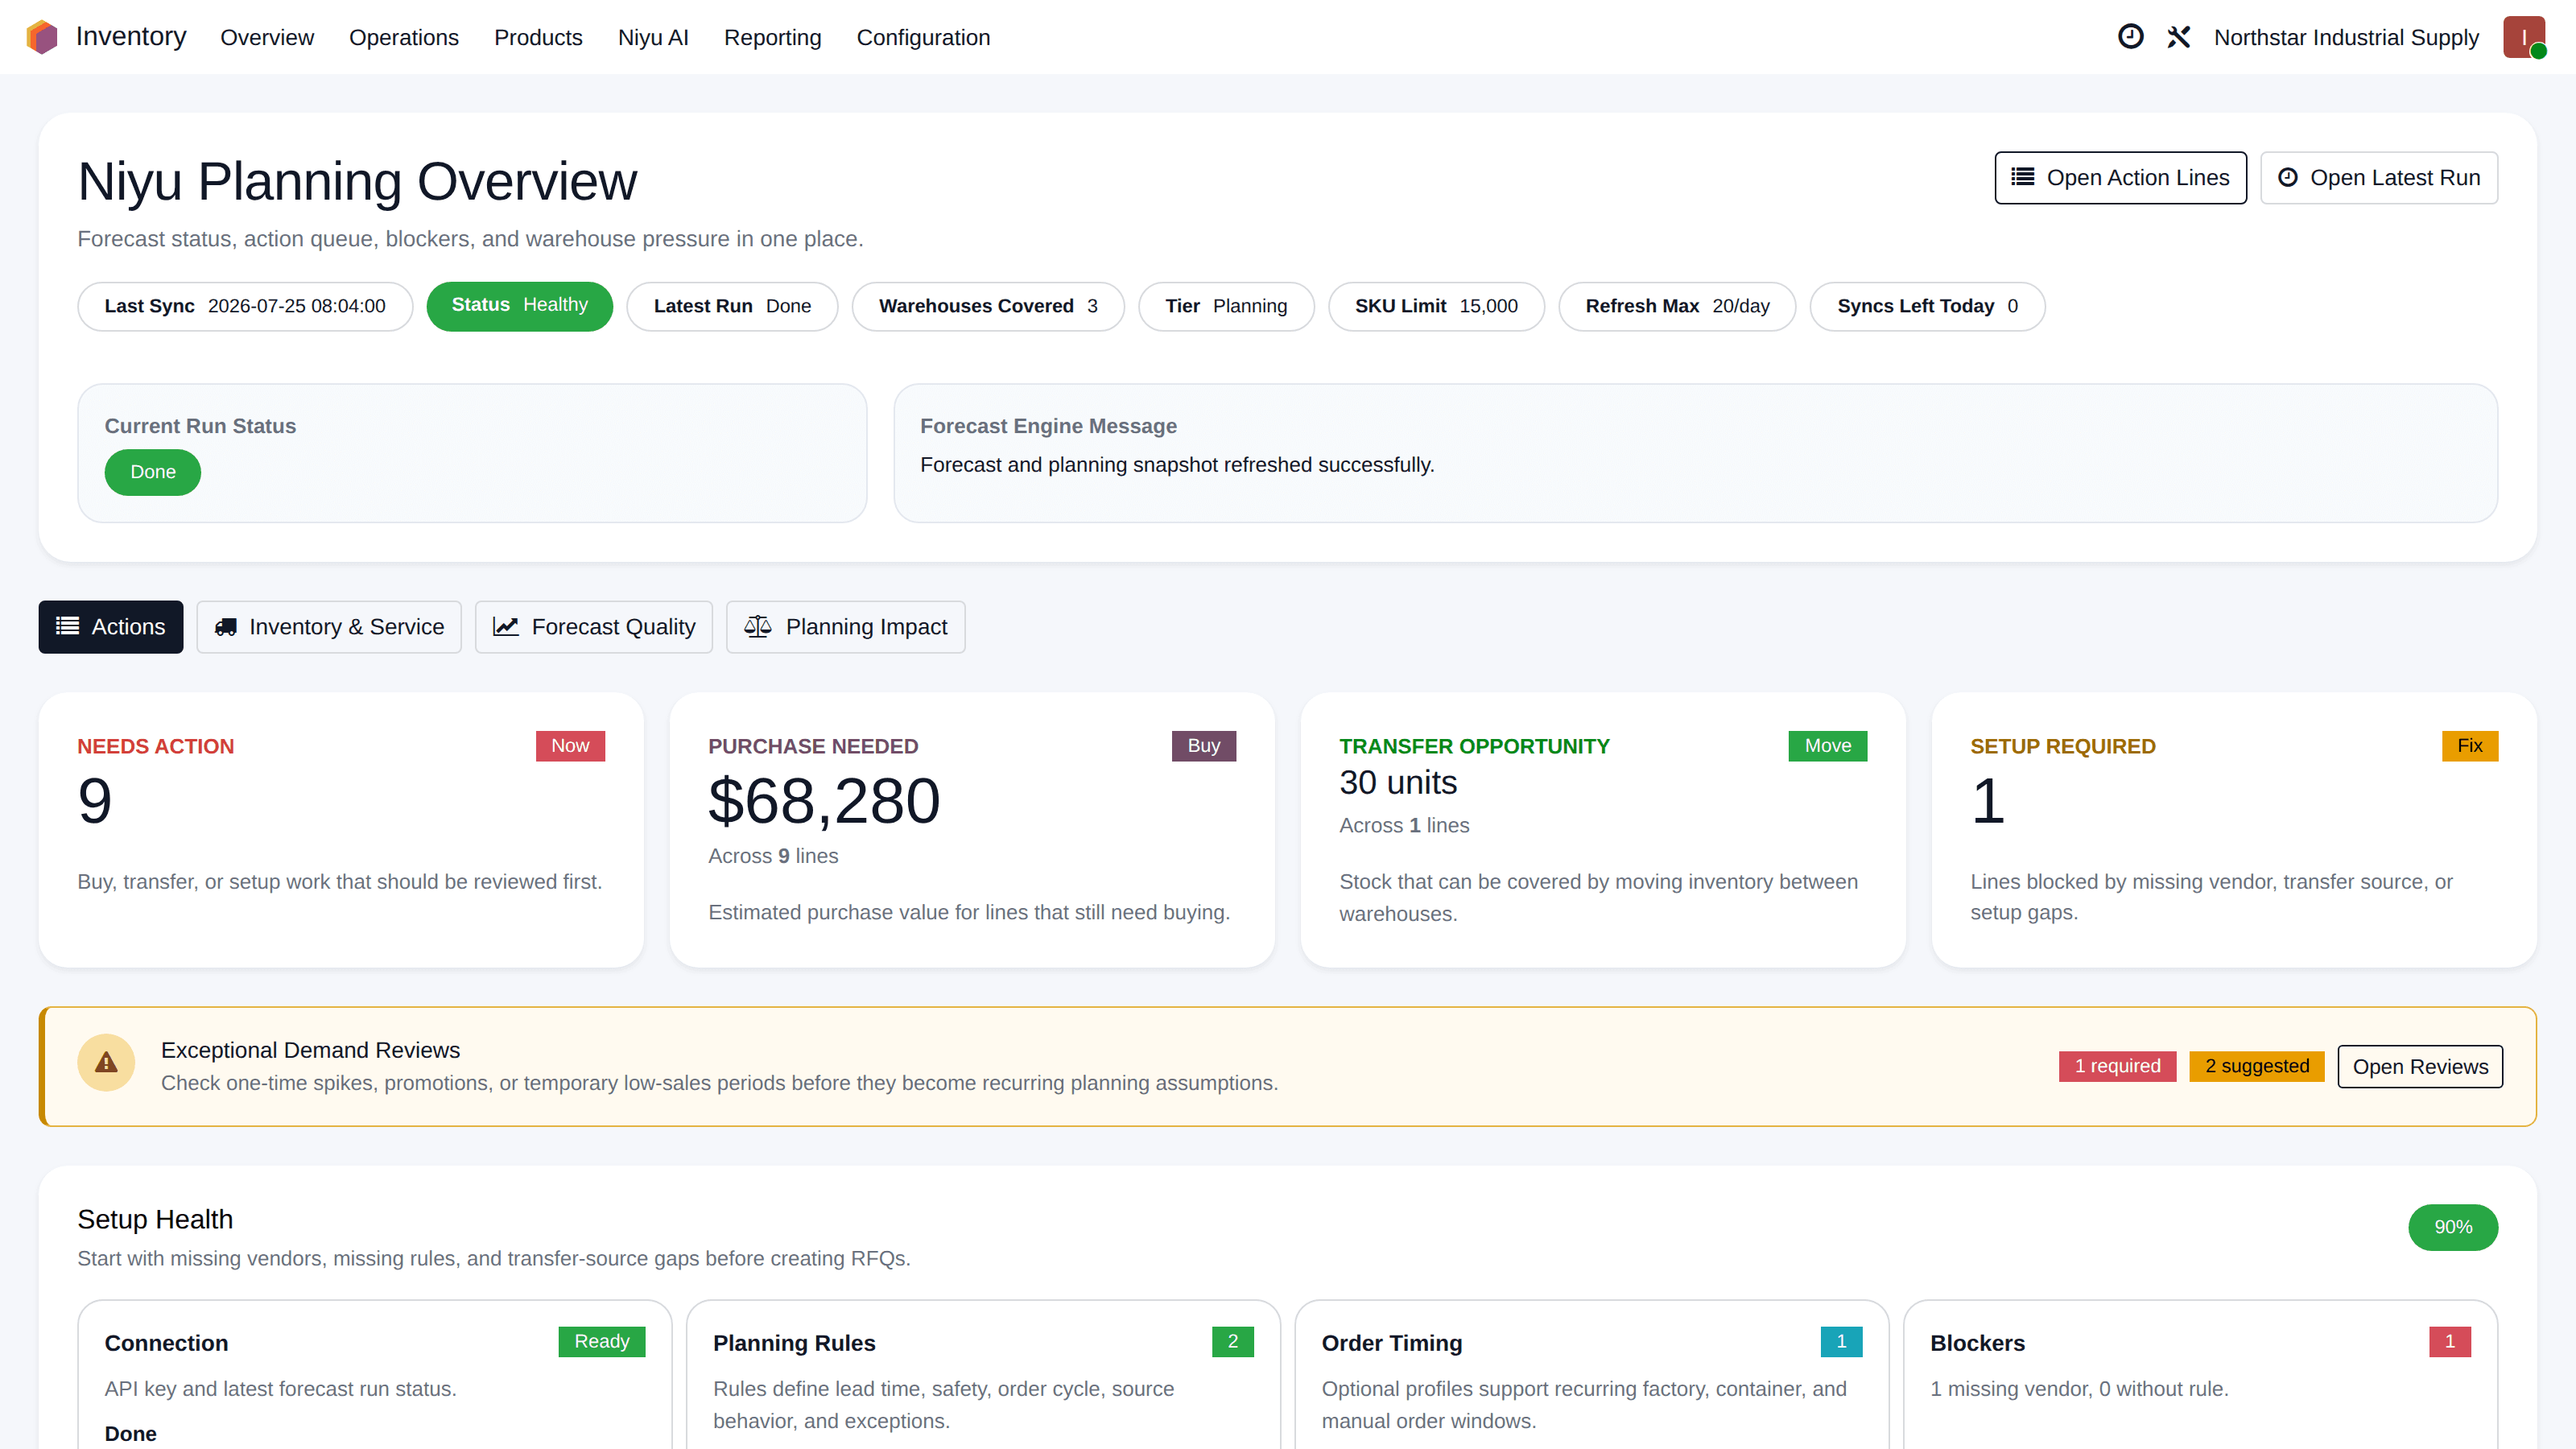Switch to the Planning Impact tab
Image resolution: width=2576 pixels, height=1449 pixels.
click(x=846, y=627)
